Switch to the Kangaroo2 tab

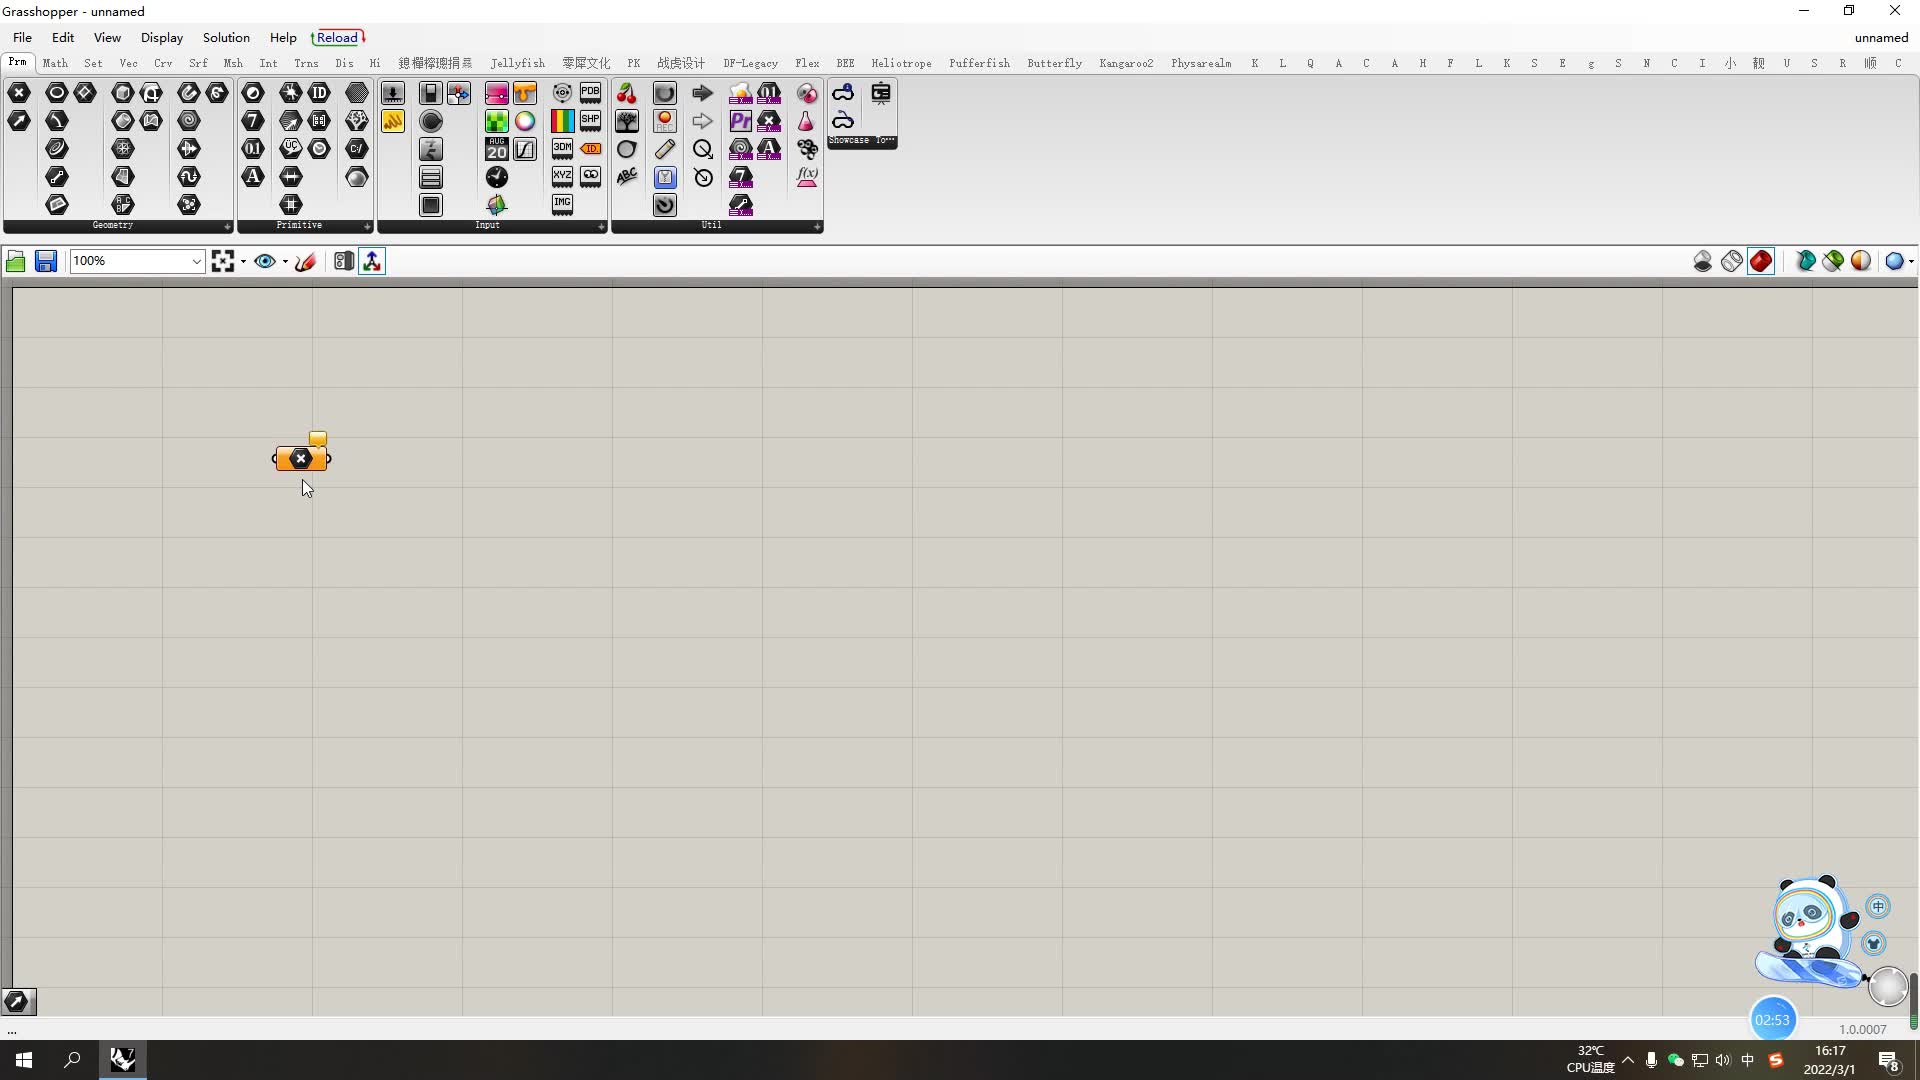pyautogui.click(x=1126, y=63)
